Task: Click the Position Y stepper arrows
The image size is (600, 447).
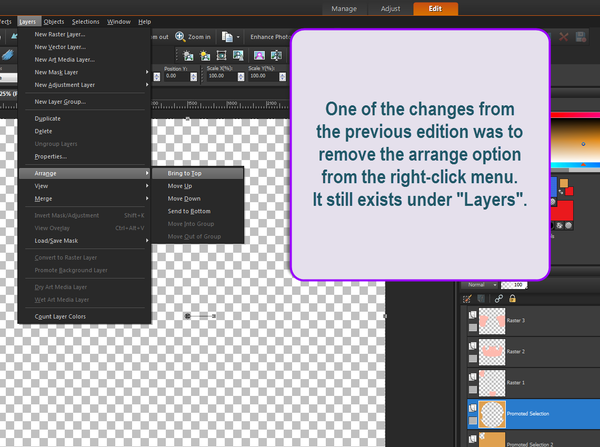Action: [194, 77]
